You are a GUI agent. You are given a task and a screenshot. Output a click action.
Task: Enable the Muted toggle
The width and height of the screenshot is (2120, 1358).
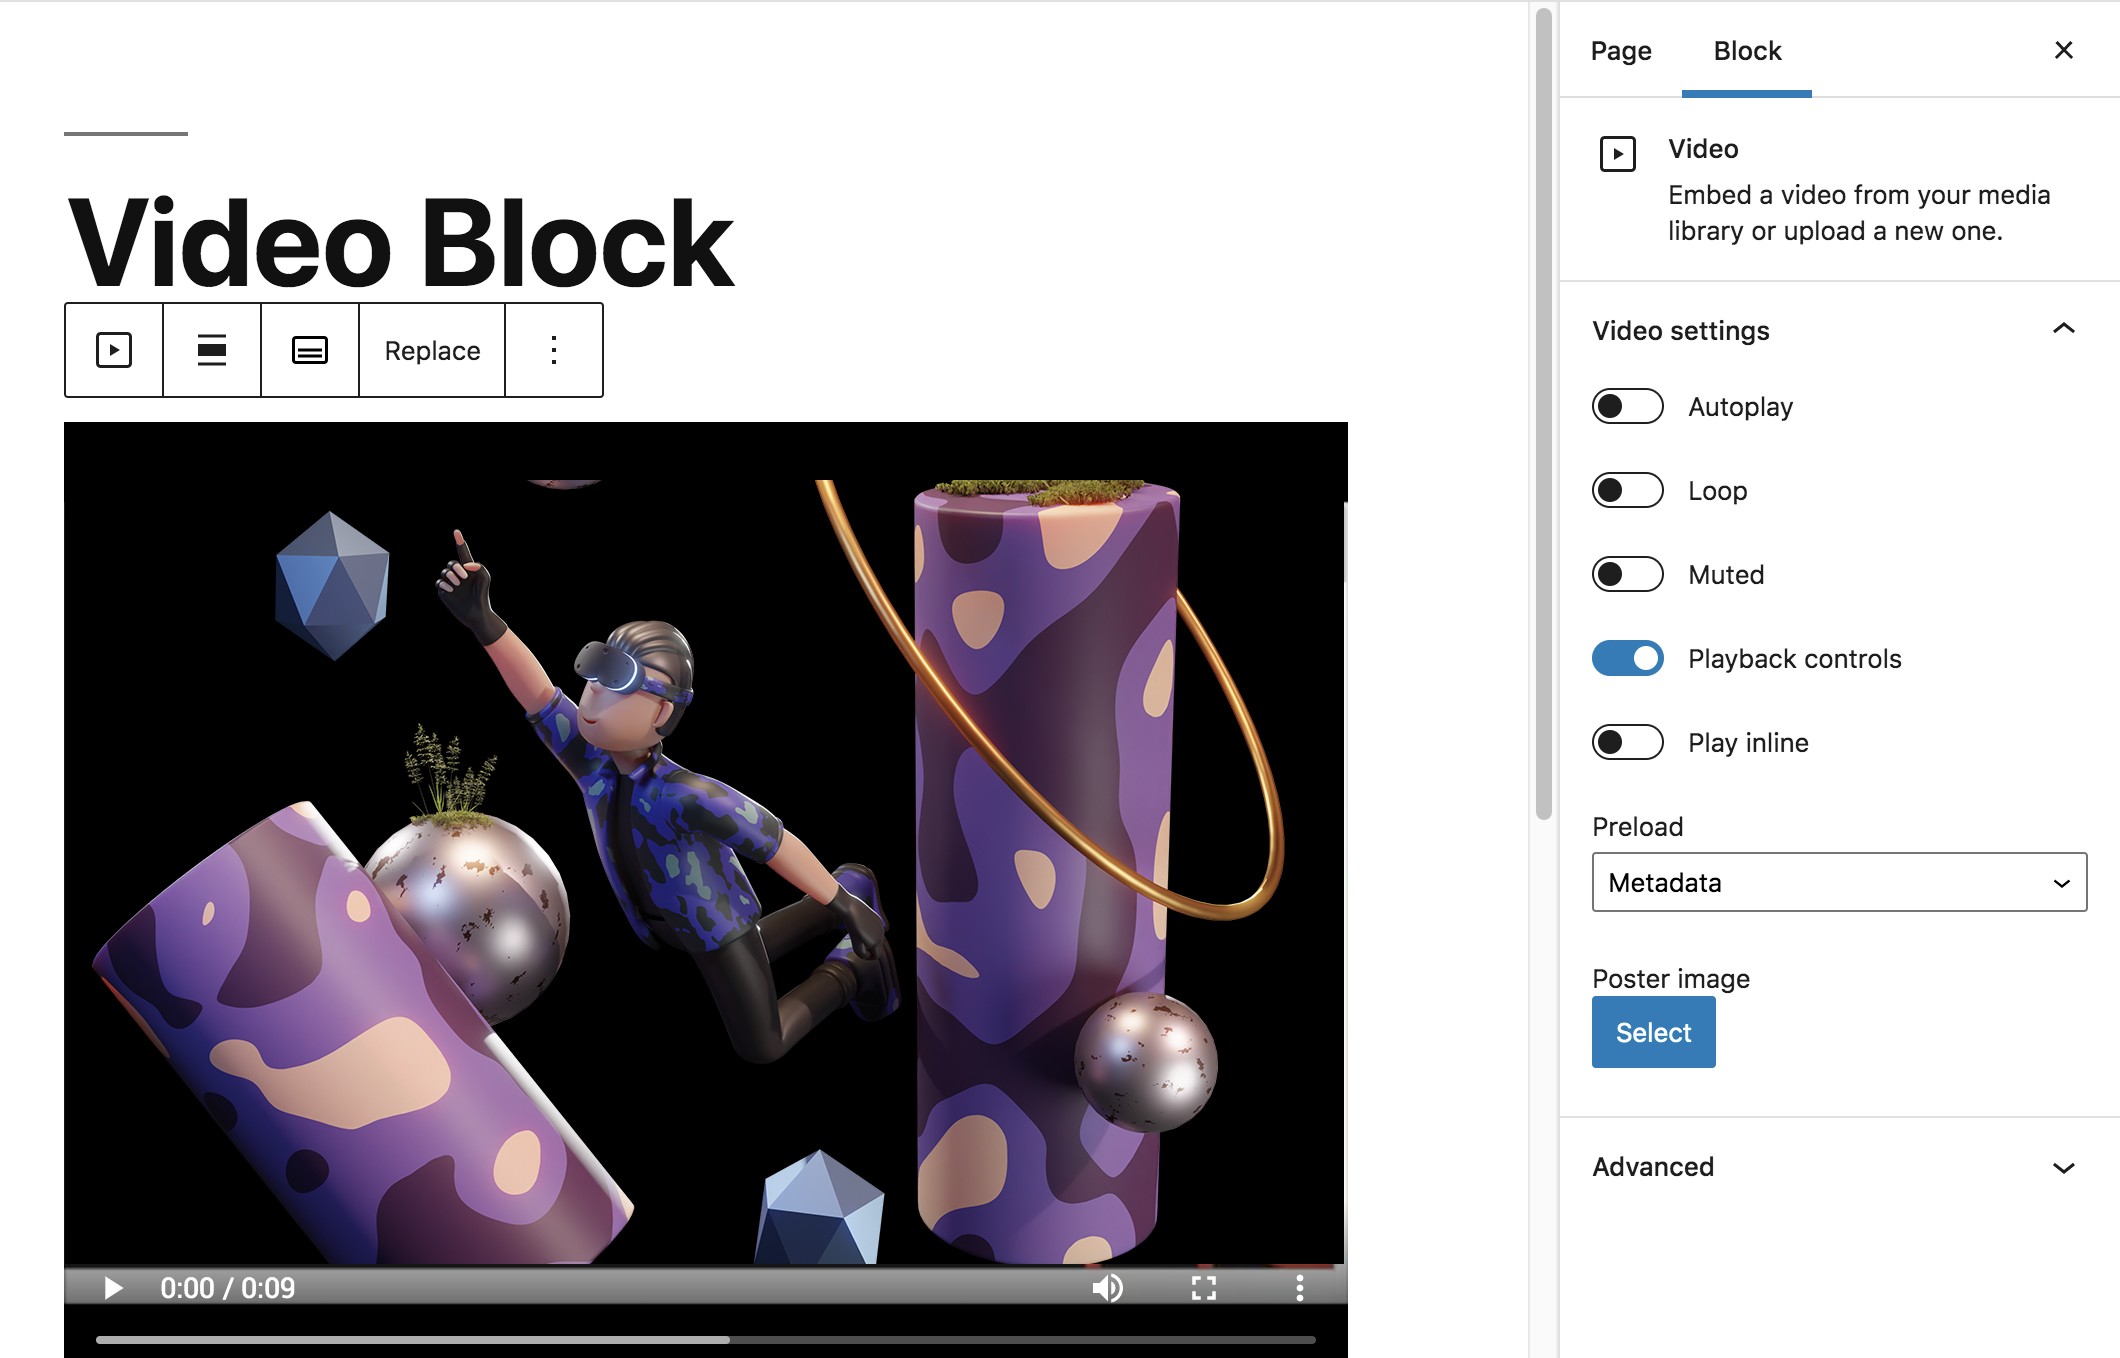pyautogui.click(x=1627, y=574)
